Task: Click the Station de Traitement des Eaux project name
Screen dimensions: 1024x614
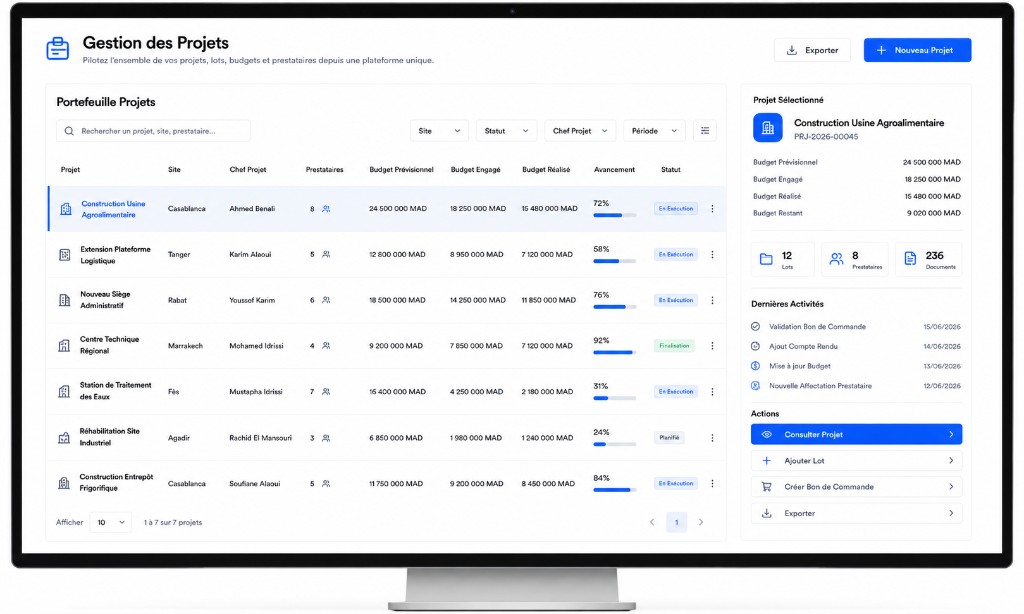Action: pos(115,391)
